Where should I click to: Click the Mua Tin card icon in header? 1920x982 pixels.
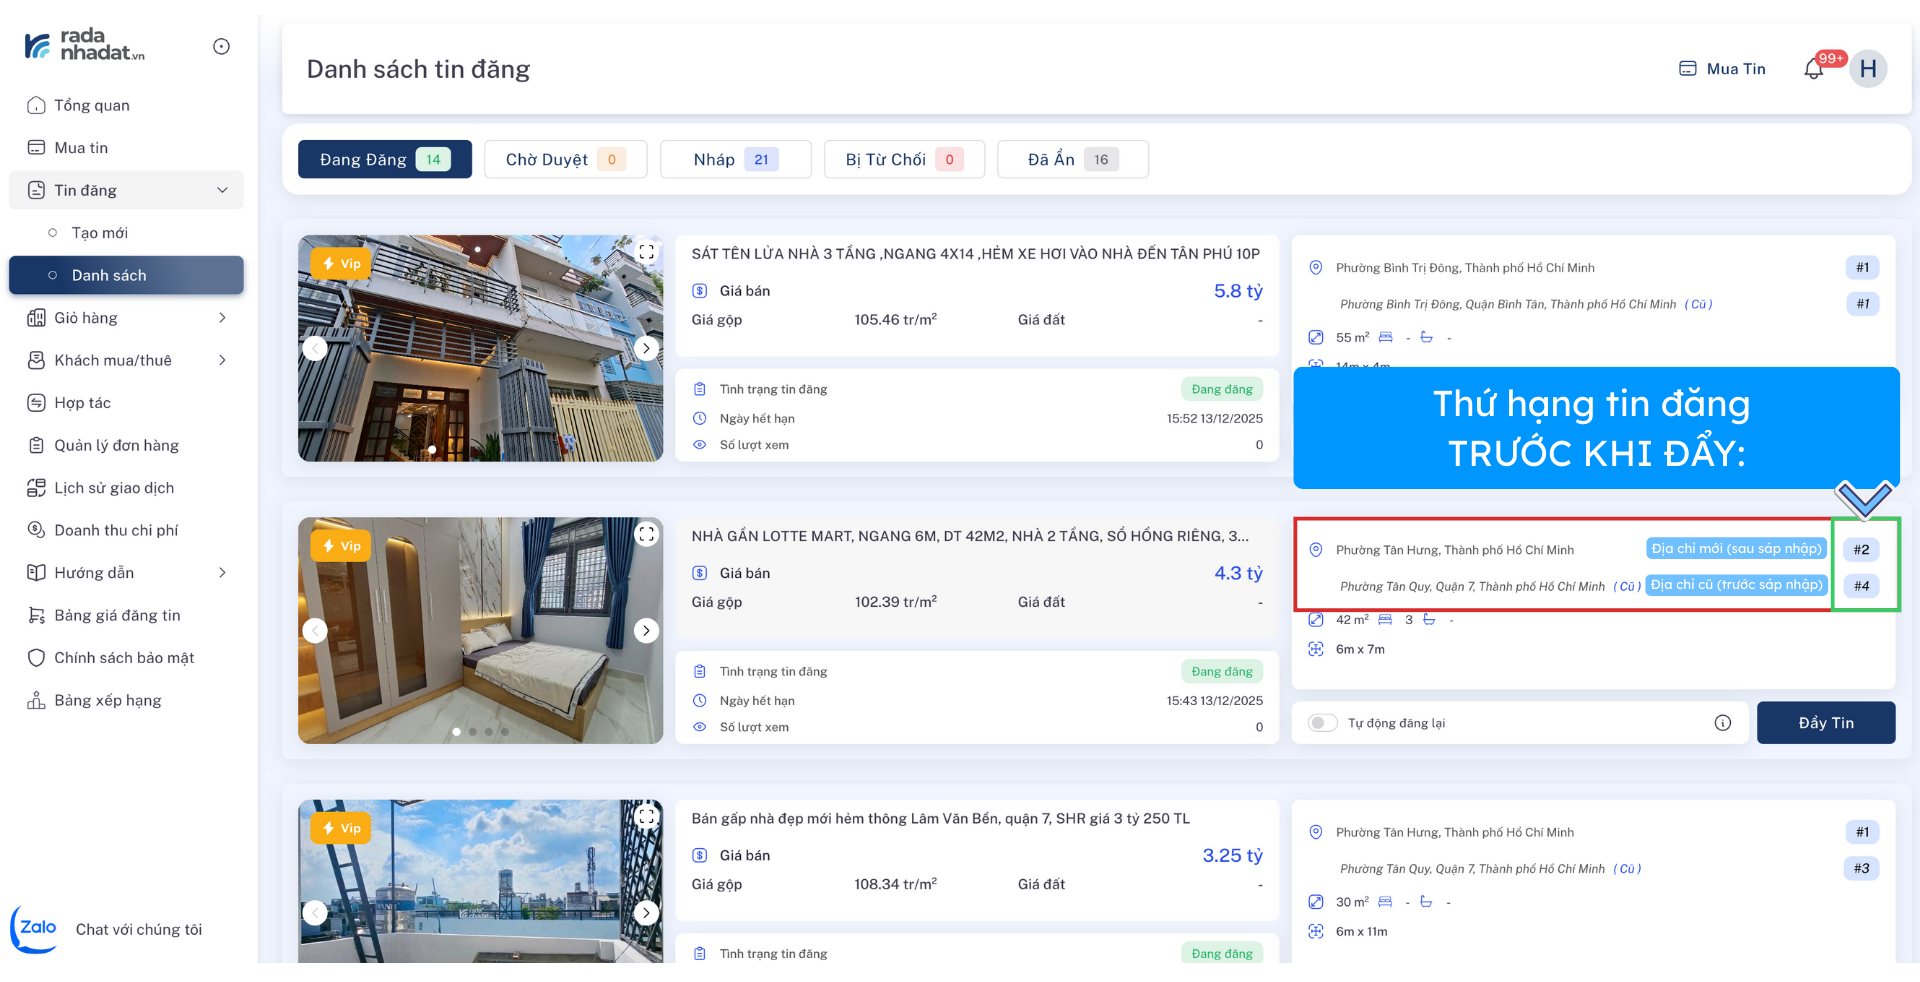point(1688,69)
